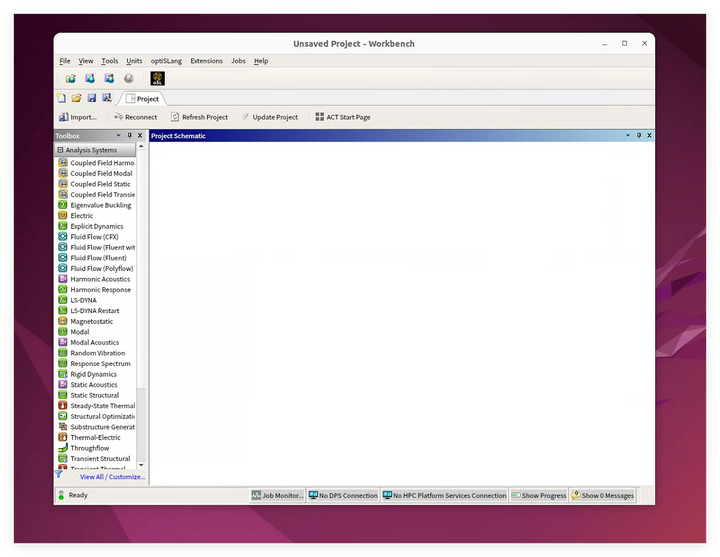
Task: Select Response Spectrum entry
Action: (x=96, y=363)
